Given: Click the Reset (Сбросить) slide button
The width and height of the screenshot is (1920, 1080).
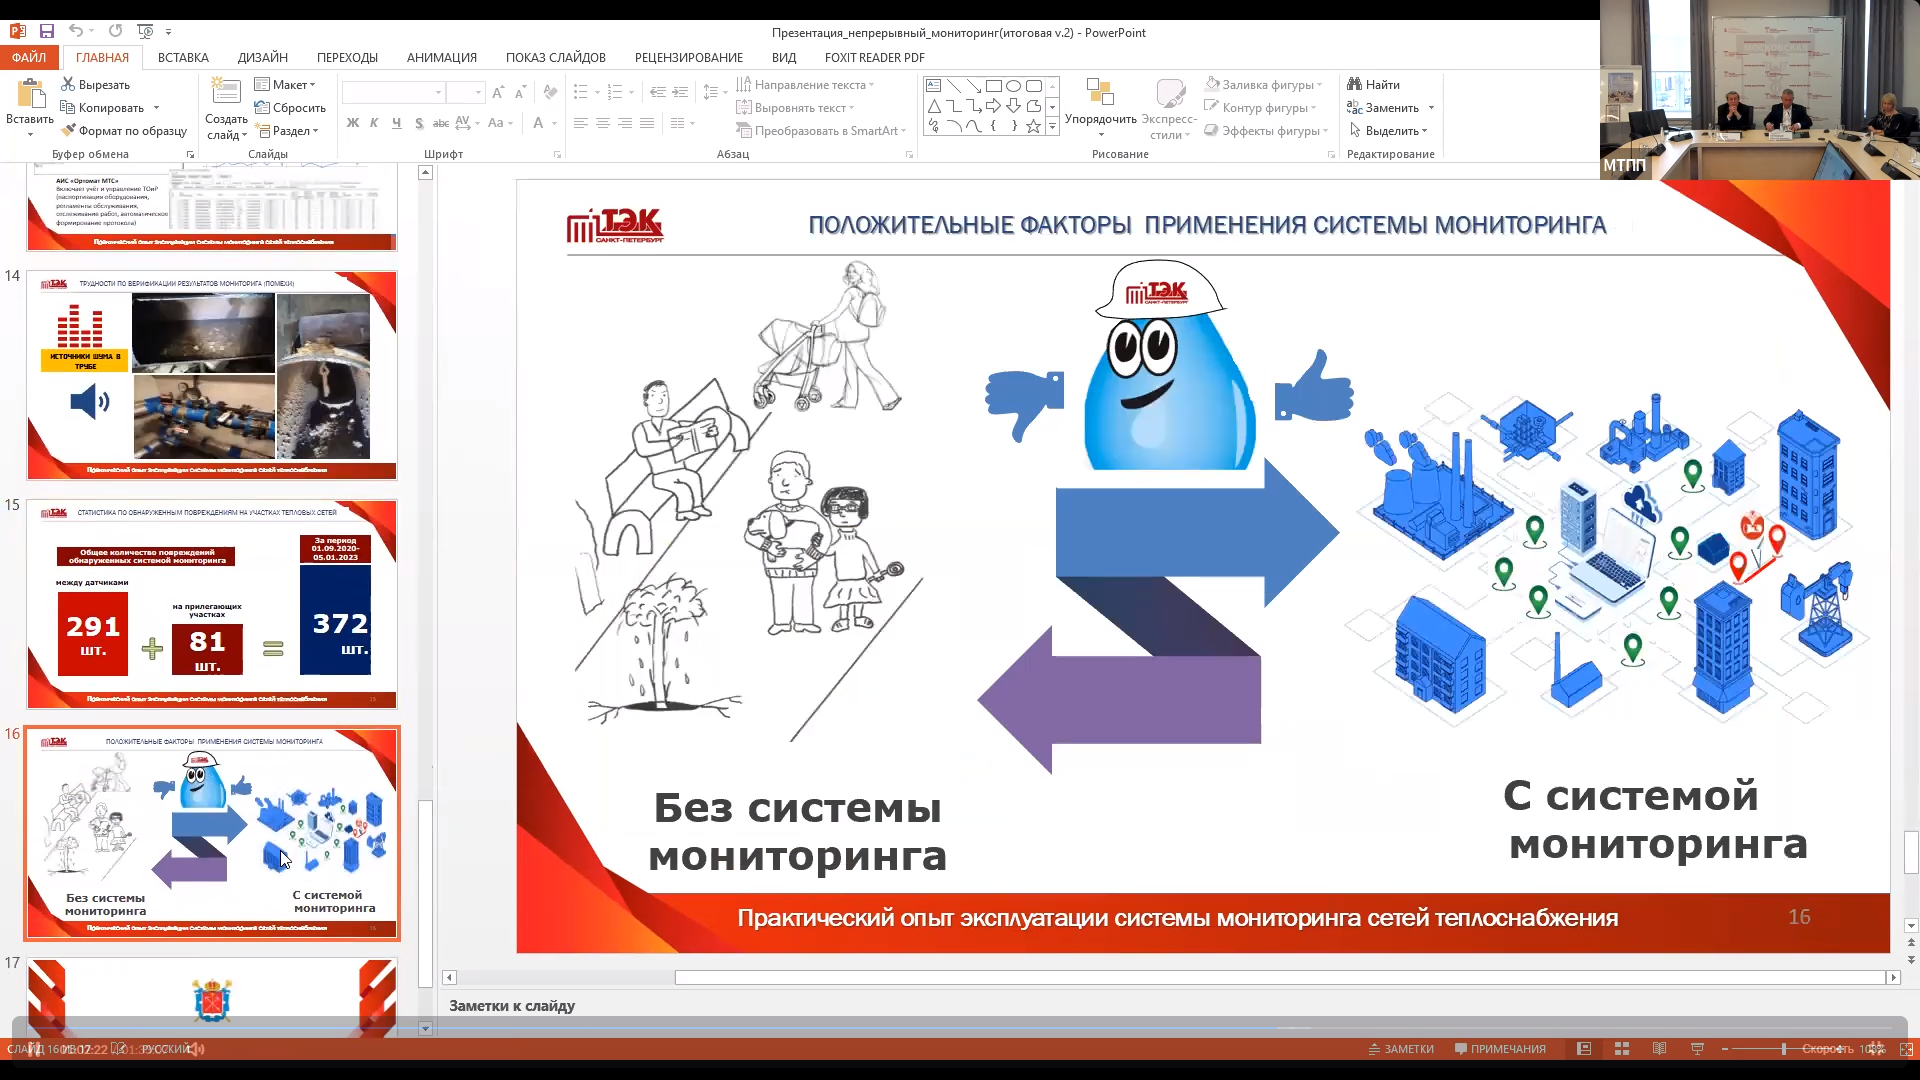Looking at the screenshot, I should (x=290, y=107).
